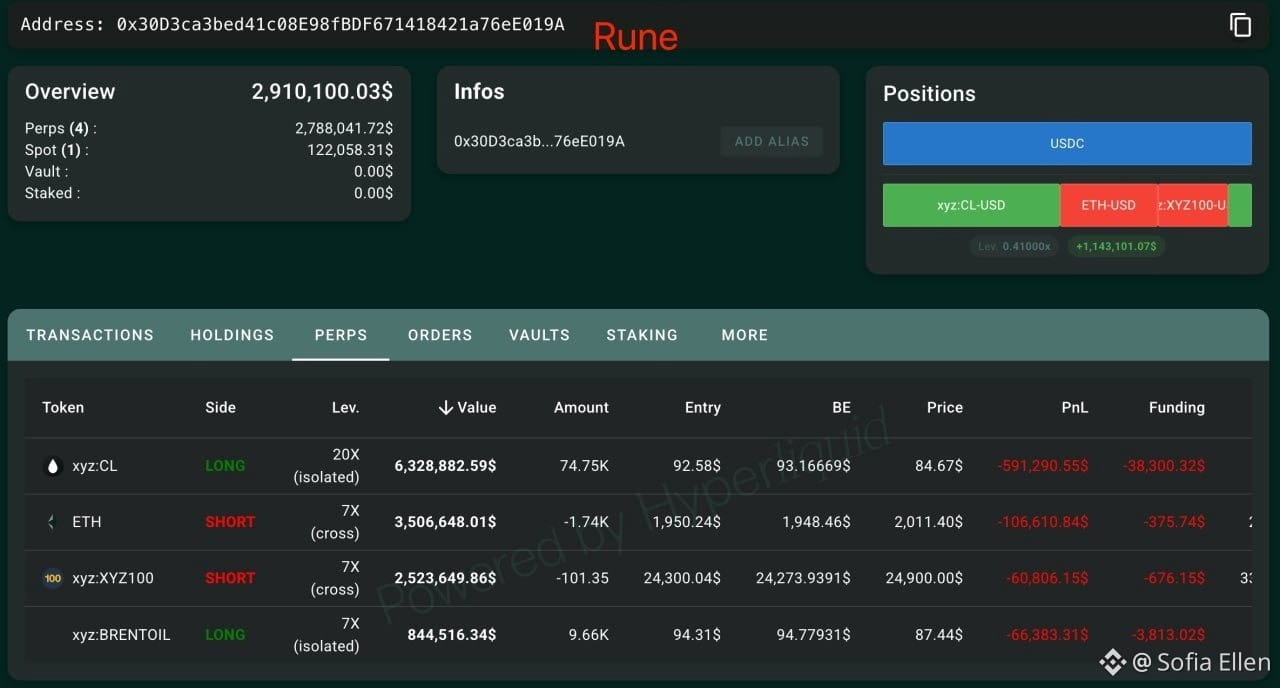This screenshot has height=688, width=1280.
Task: Click the BE value 24,273.9391$
Action: tap(804, 578)
